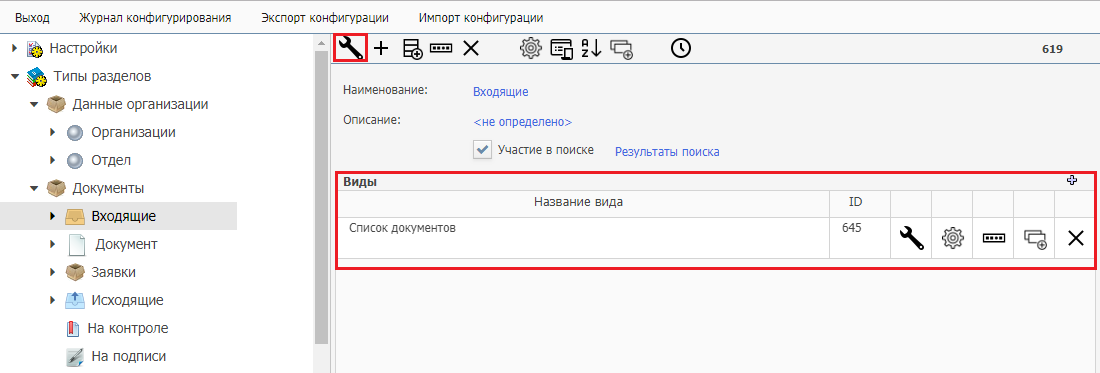
Task: Expand the Входящие node arrow
Action: [x=53, y=217]
